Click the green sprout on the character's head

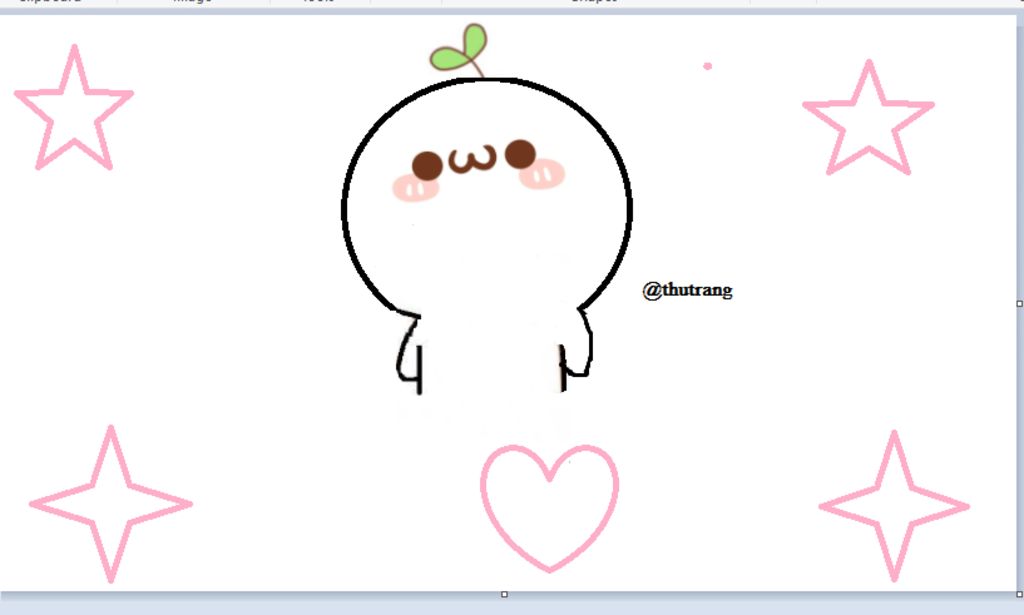[x=459, y=50]
